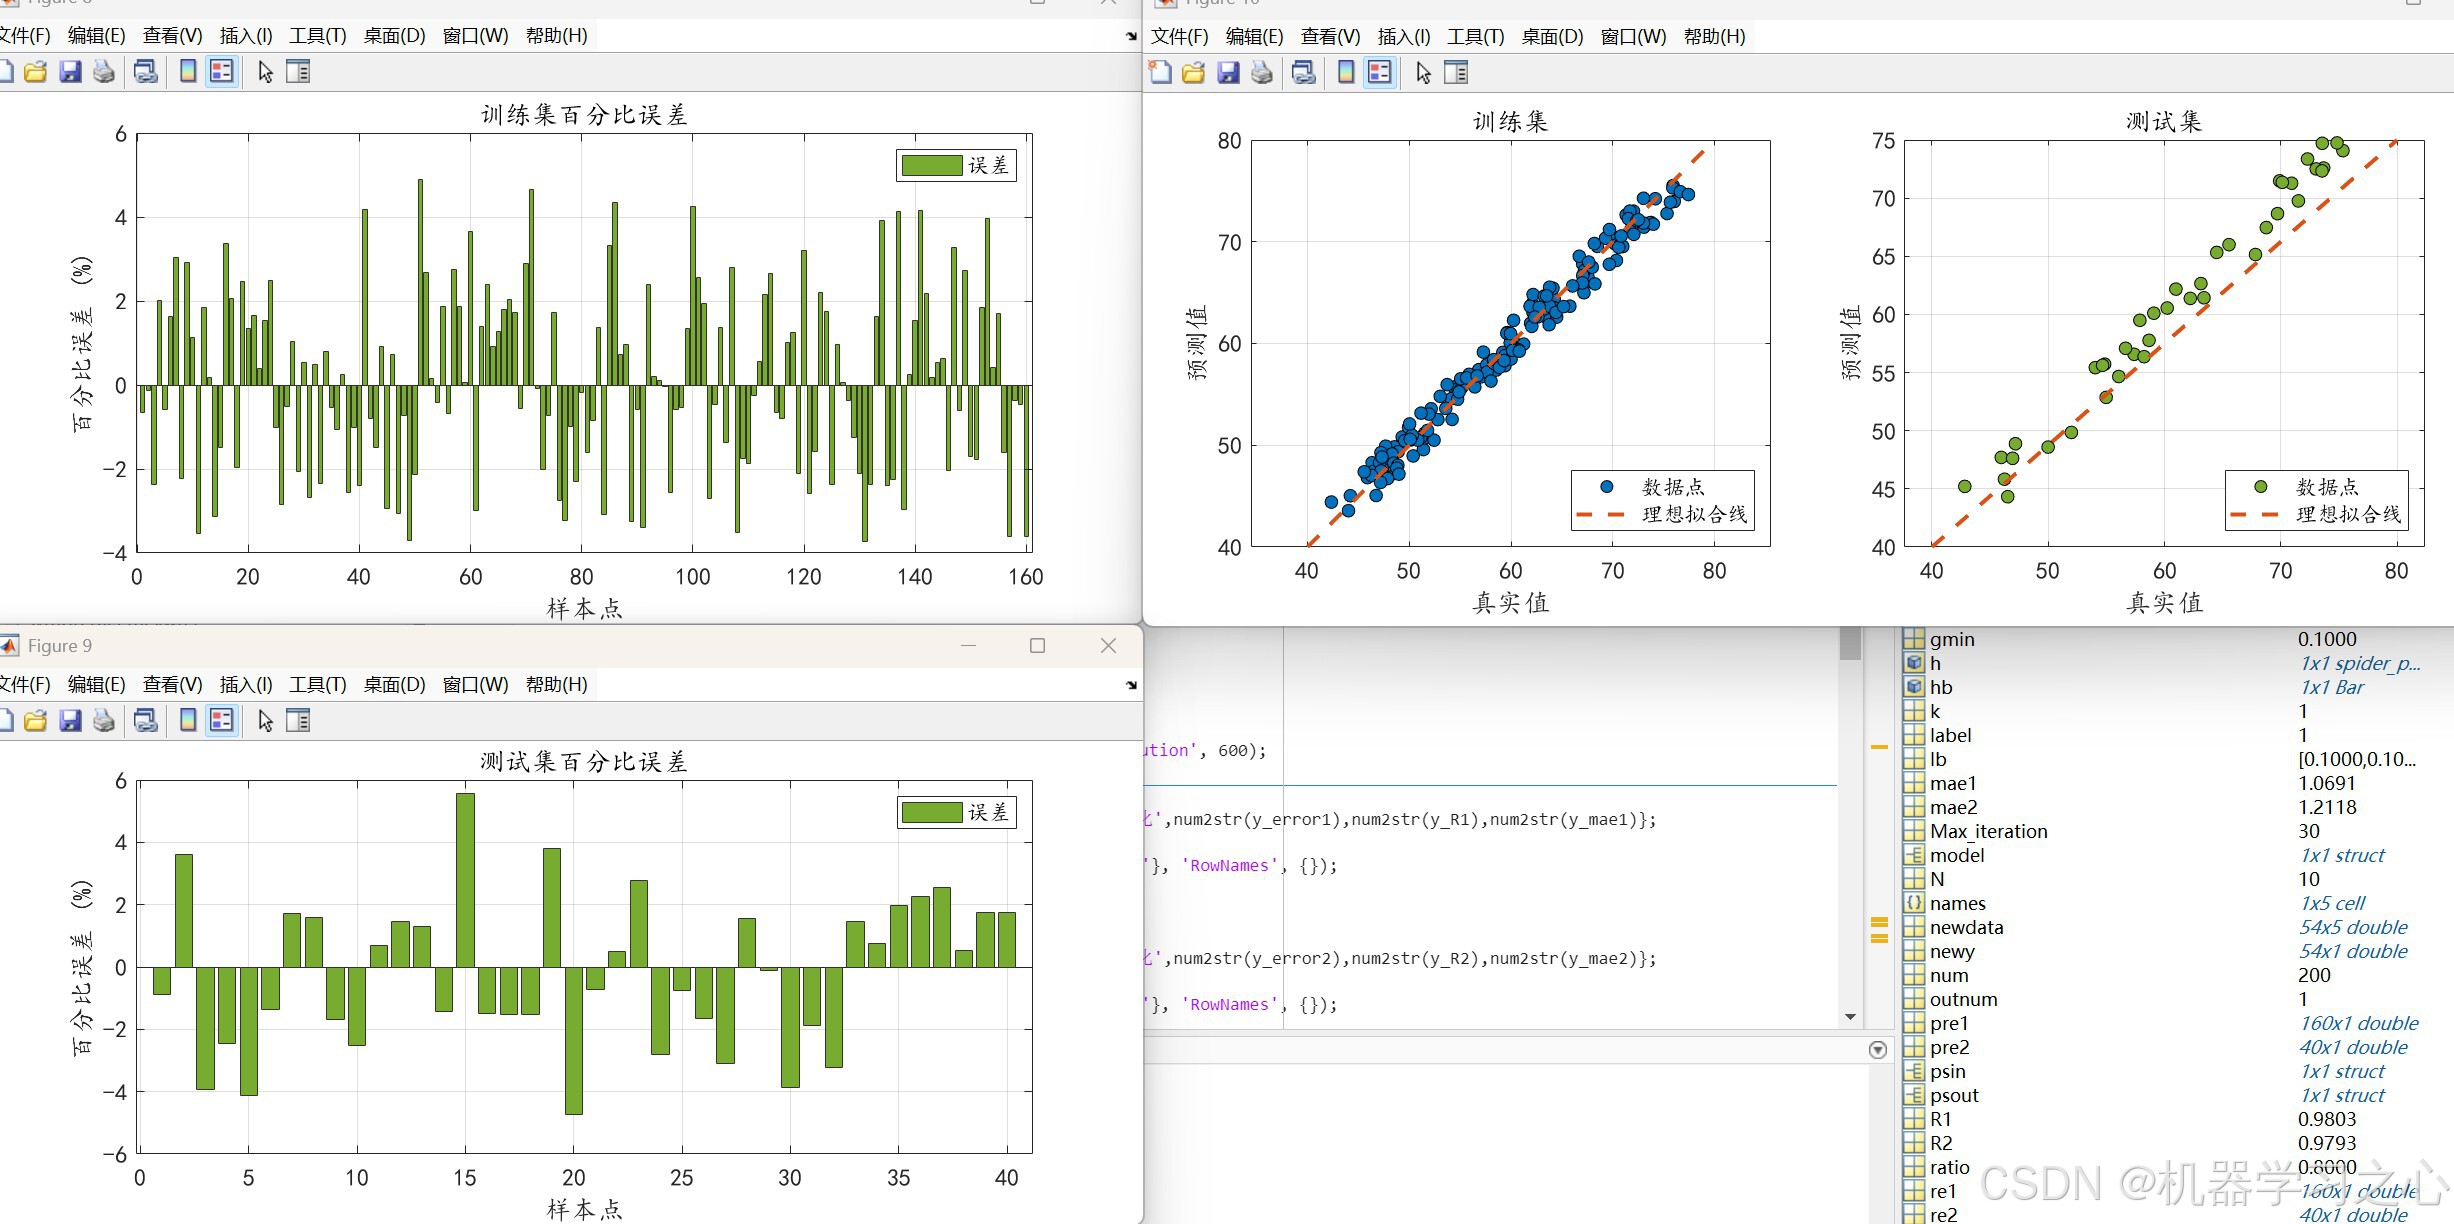Expand overflow arrow right of 训练集百分比误差 figure menubar
The image size is (2454, 1224).
point(1131,36)
